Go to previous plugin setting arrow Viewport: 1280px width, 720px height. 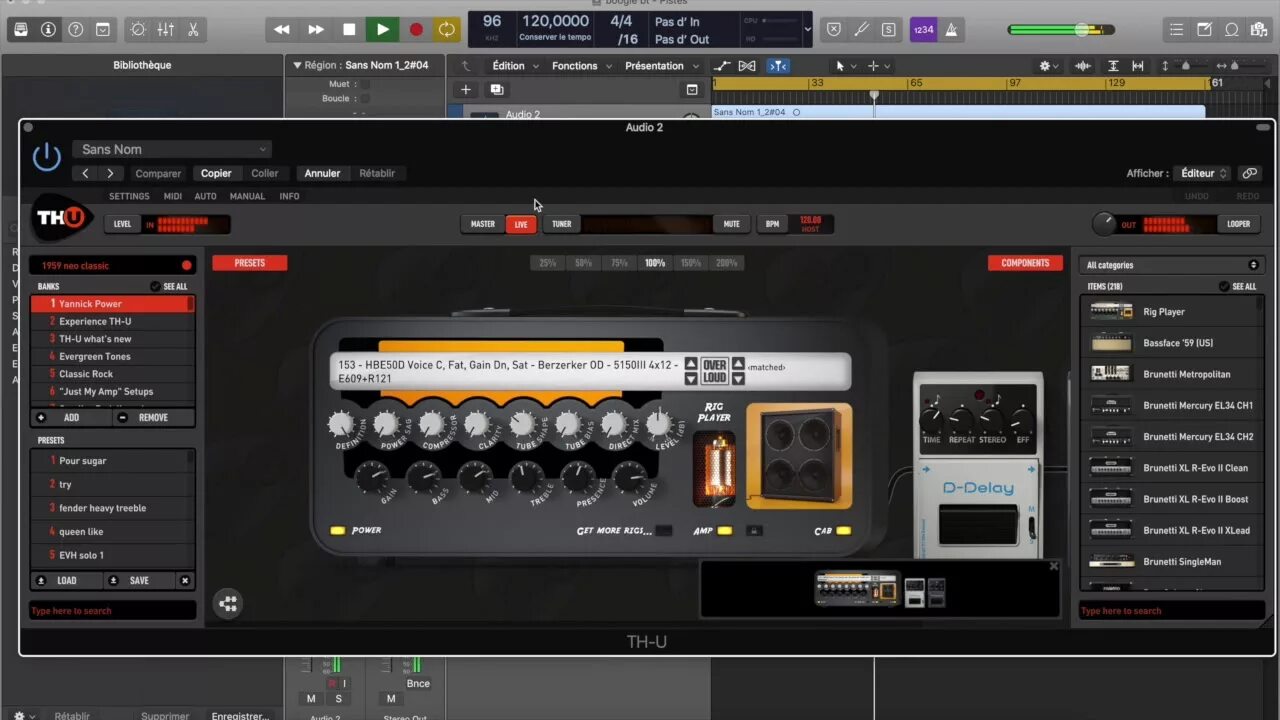point(86,173)
